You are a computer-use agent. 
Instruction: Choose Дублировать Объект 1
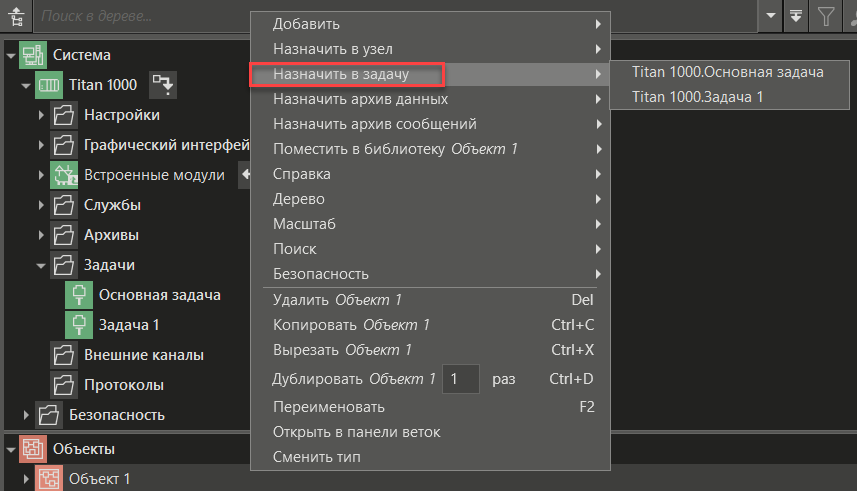(x=430, y=379)
